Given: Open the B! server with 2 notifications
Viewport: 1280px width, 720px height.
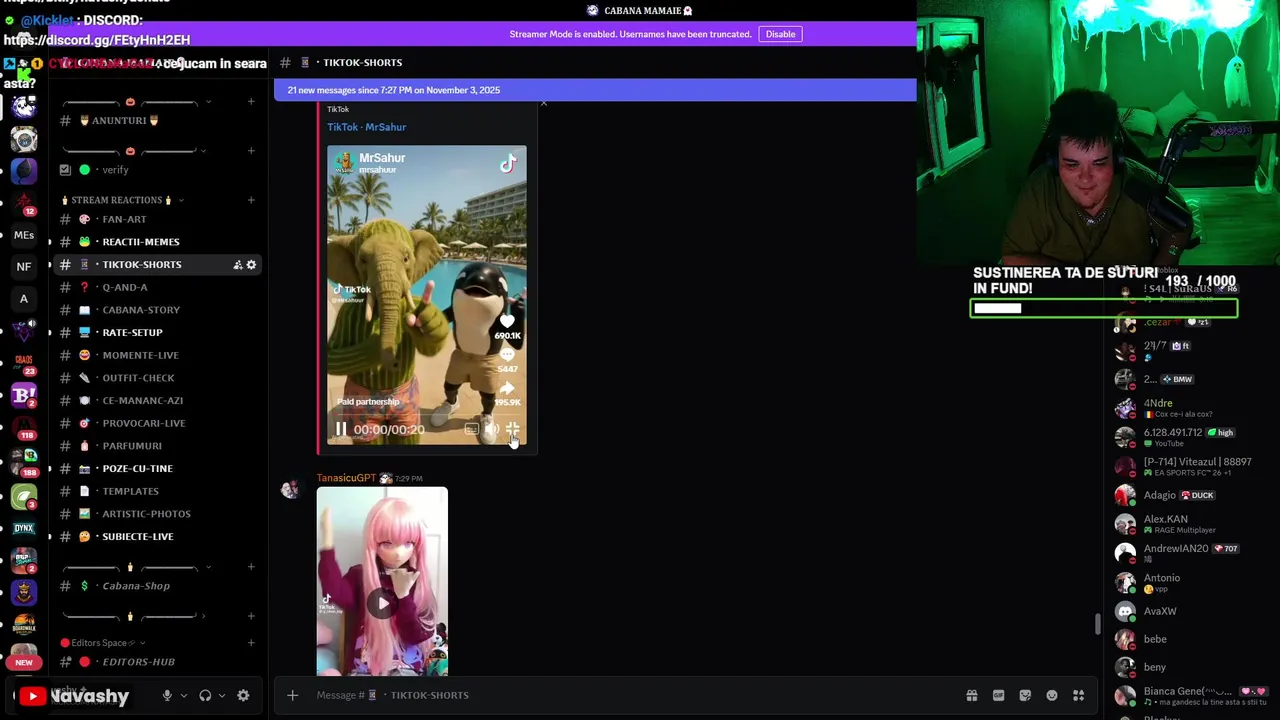Looking at the screenshot, I should 24,395.
